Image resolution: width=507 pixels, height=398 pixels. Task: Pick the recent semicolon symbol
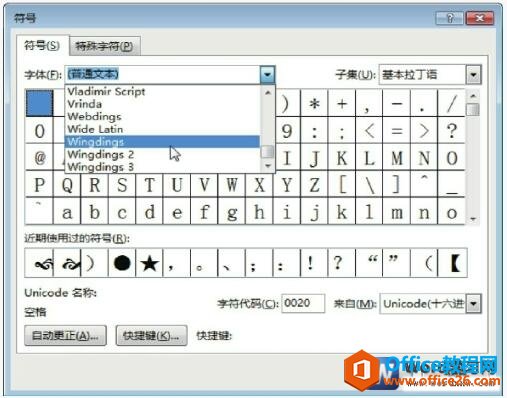click(259, 263)
